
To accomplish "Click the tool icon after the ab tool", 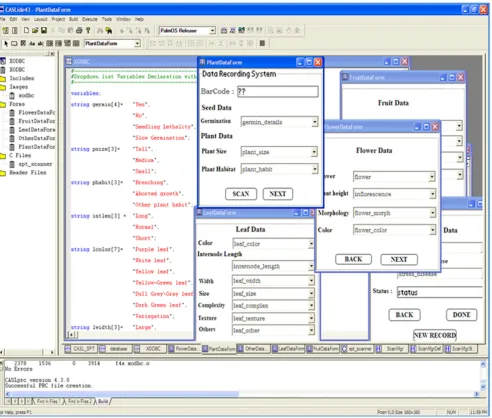I will 49,43.
